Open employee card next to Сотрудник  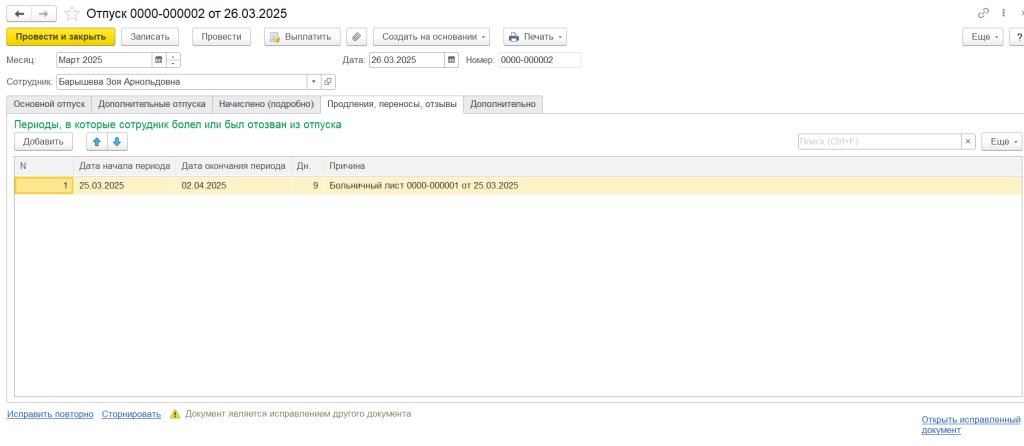(x=328, y=82)
